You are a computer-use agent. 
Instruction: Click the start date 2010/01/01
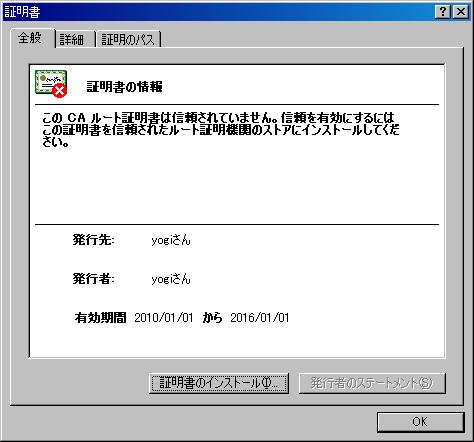click(x=164, y=317)
